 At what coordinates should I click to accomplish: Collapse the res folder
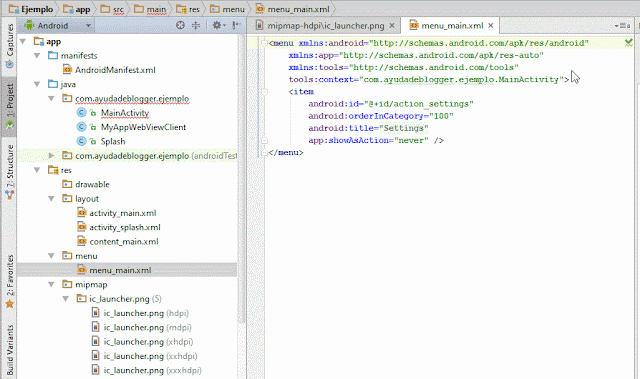[x=37, y=170]
